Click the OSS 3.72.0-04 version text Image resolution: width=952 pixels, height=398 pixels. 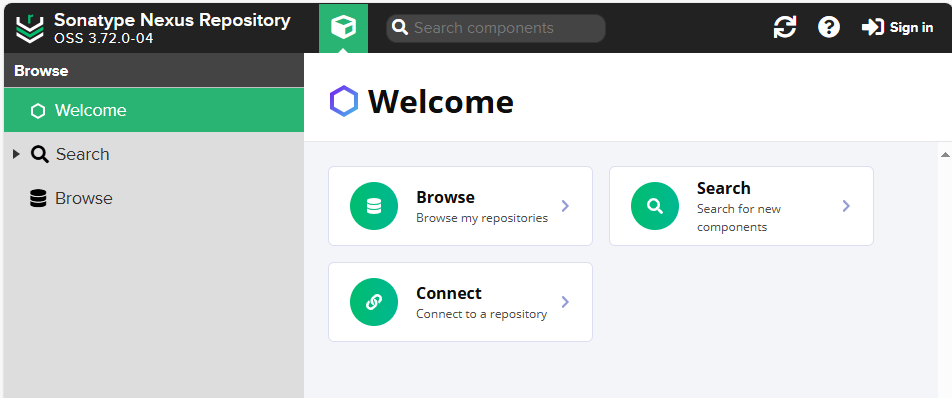104,39
